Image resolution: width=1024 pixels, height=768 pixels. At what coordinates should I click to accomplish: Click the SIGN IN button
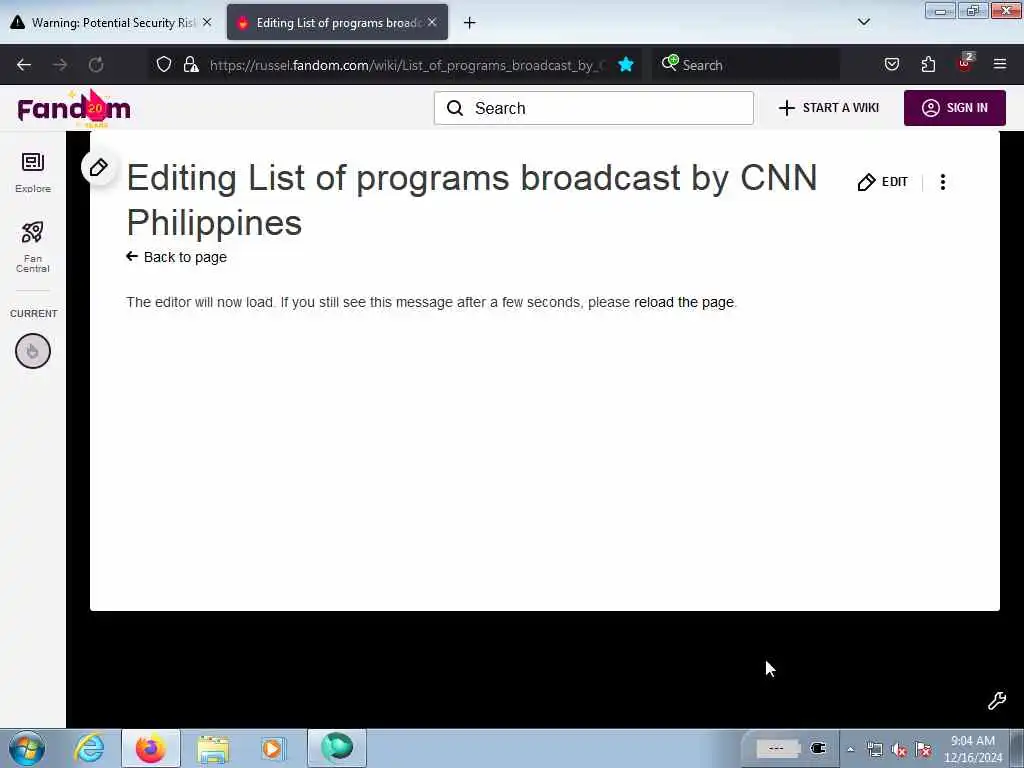pos(954,108)
